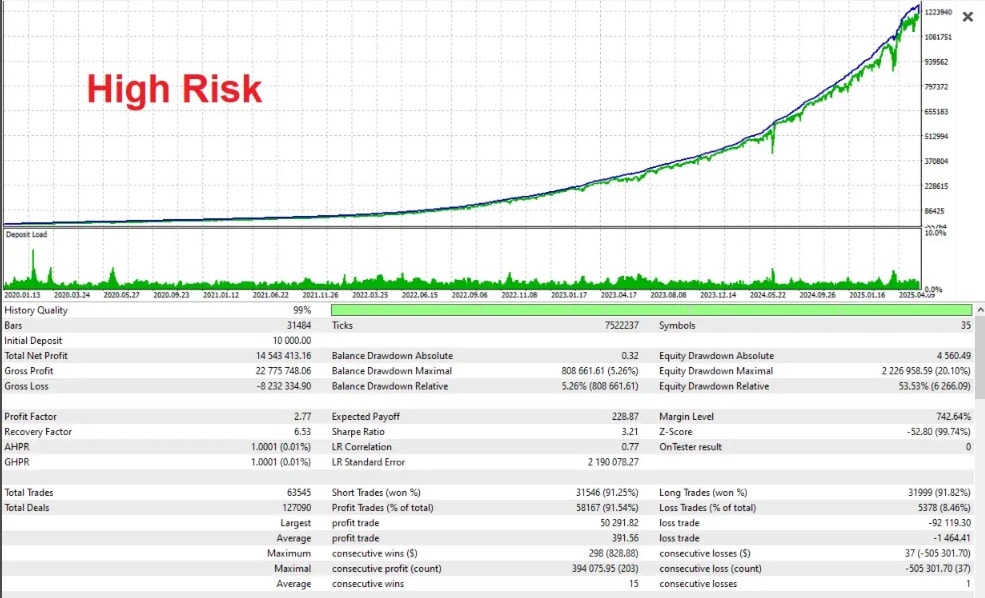Select the AHPR row value 1.0001 (0.01%)
This screenshot has width=985, height=598.
coord(281,447)
